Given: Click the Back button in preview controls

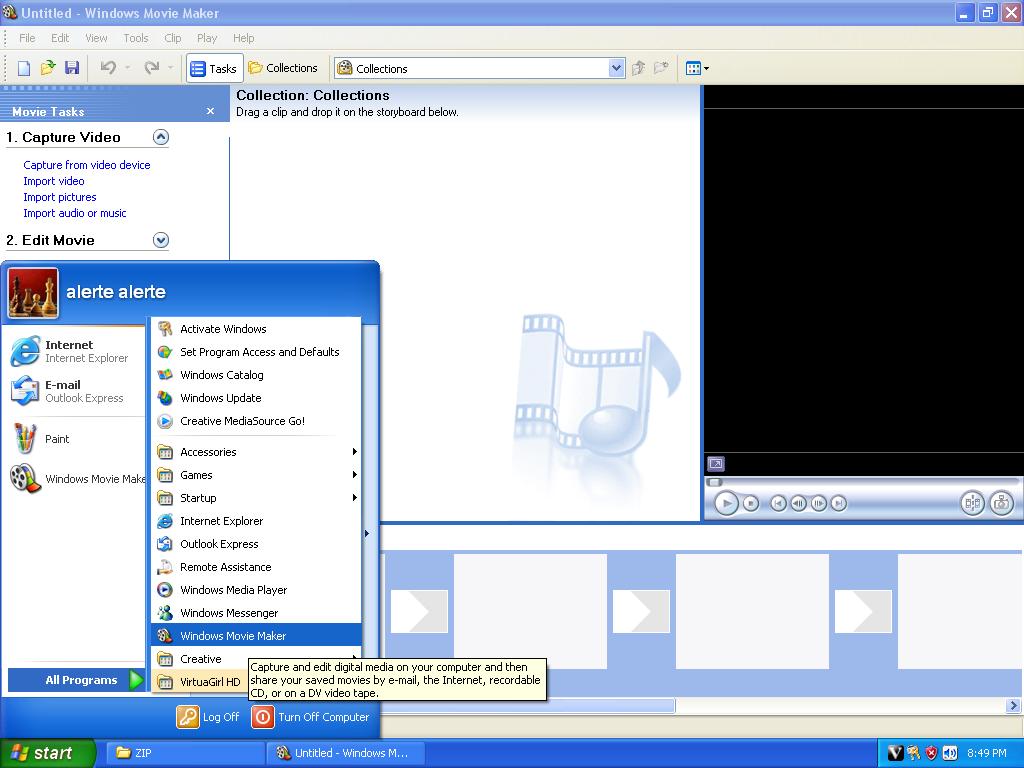Looking at the screenshot, I should pyautogui.click(x=778, y=504).
